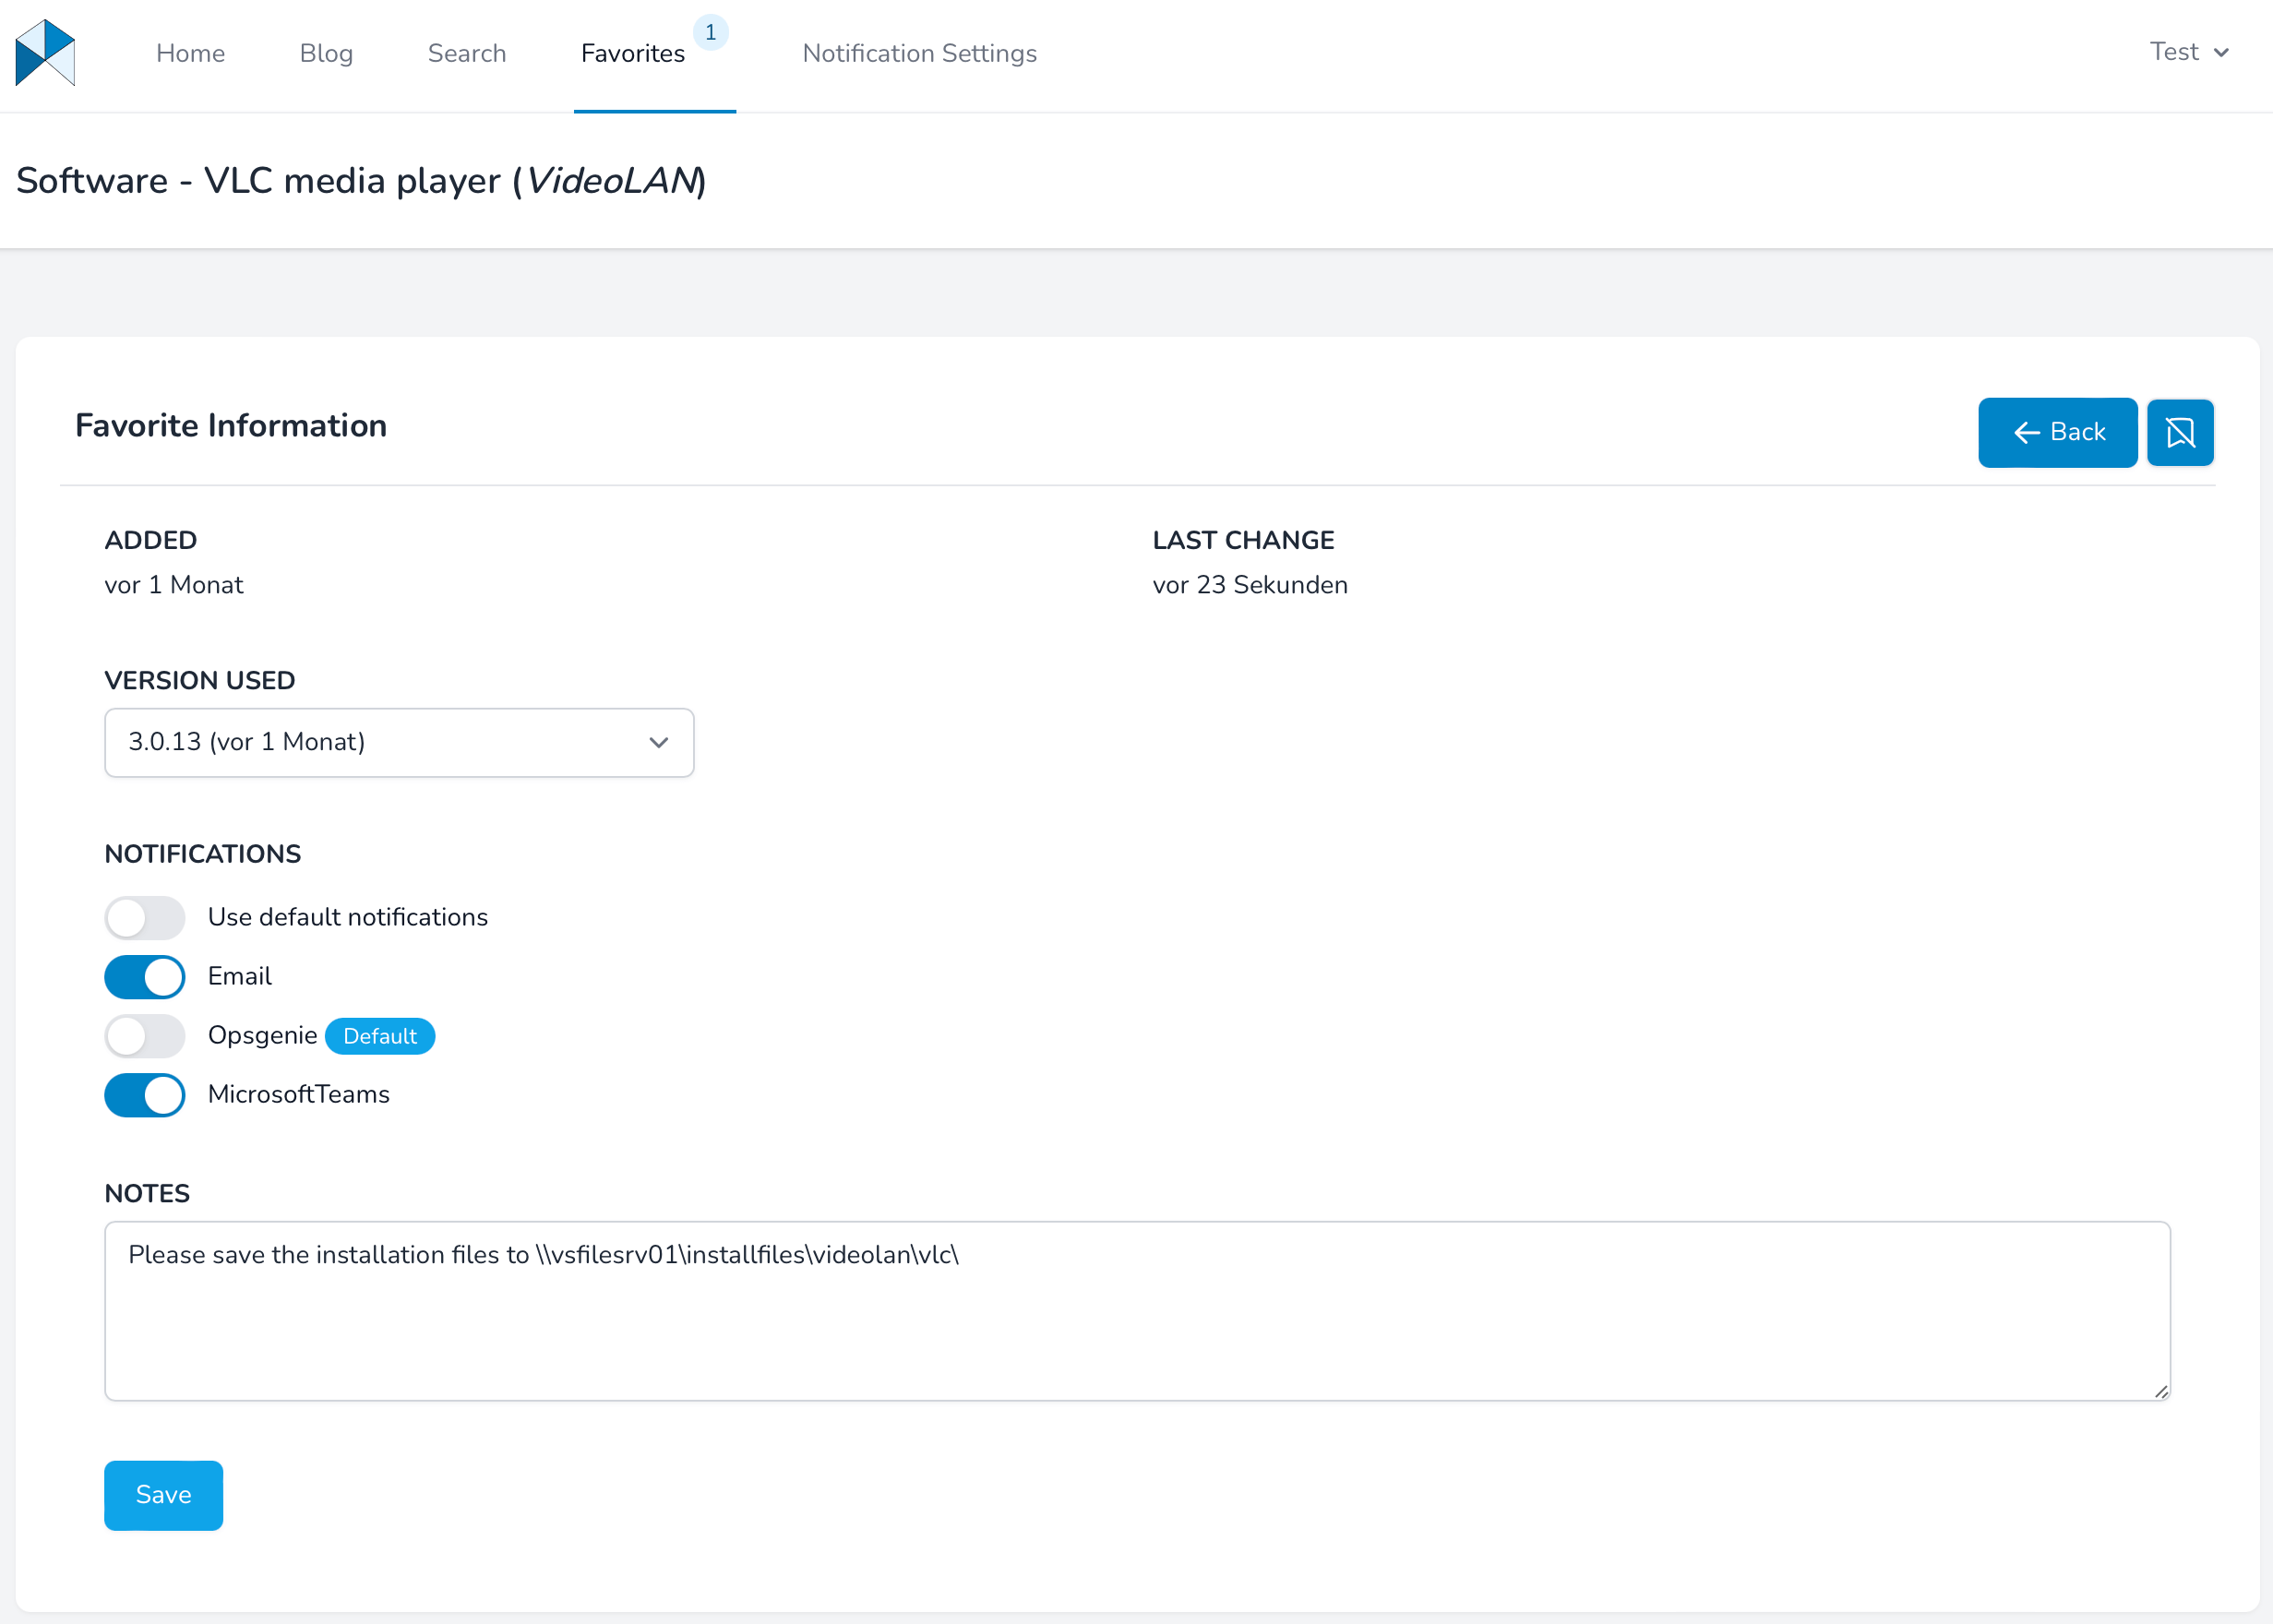Image resolution: width=2273 pixels, height=1624 pixels.
Task: Toggle Use default notifications switch
Action: click(x=145, y=918)
